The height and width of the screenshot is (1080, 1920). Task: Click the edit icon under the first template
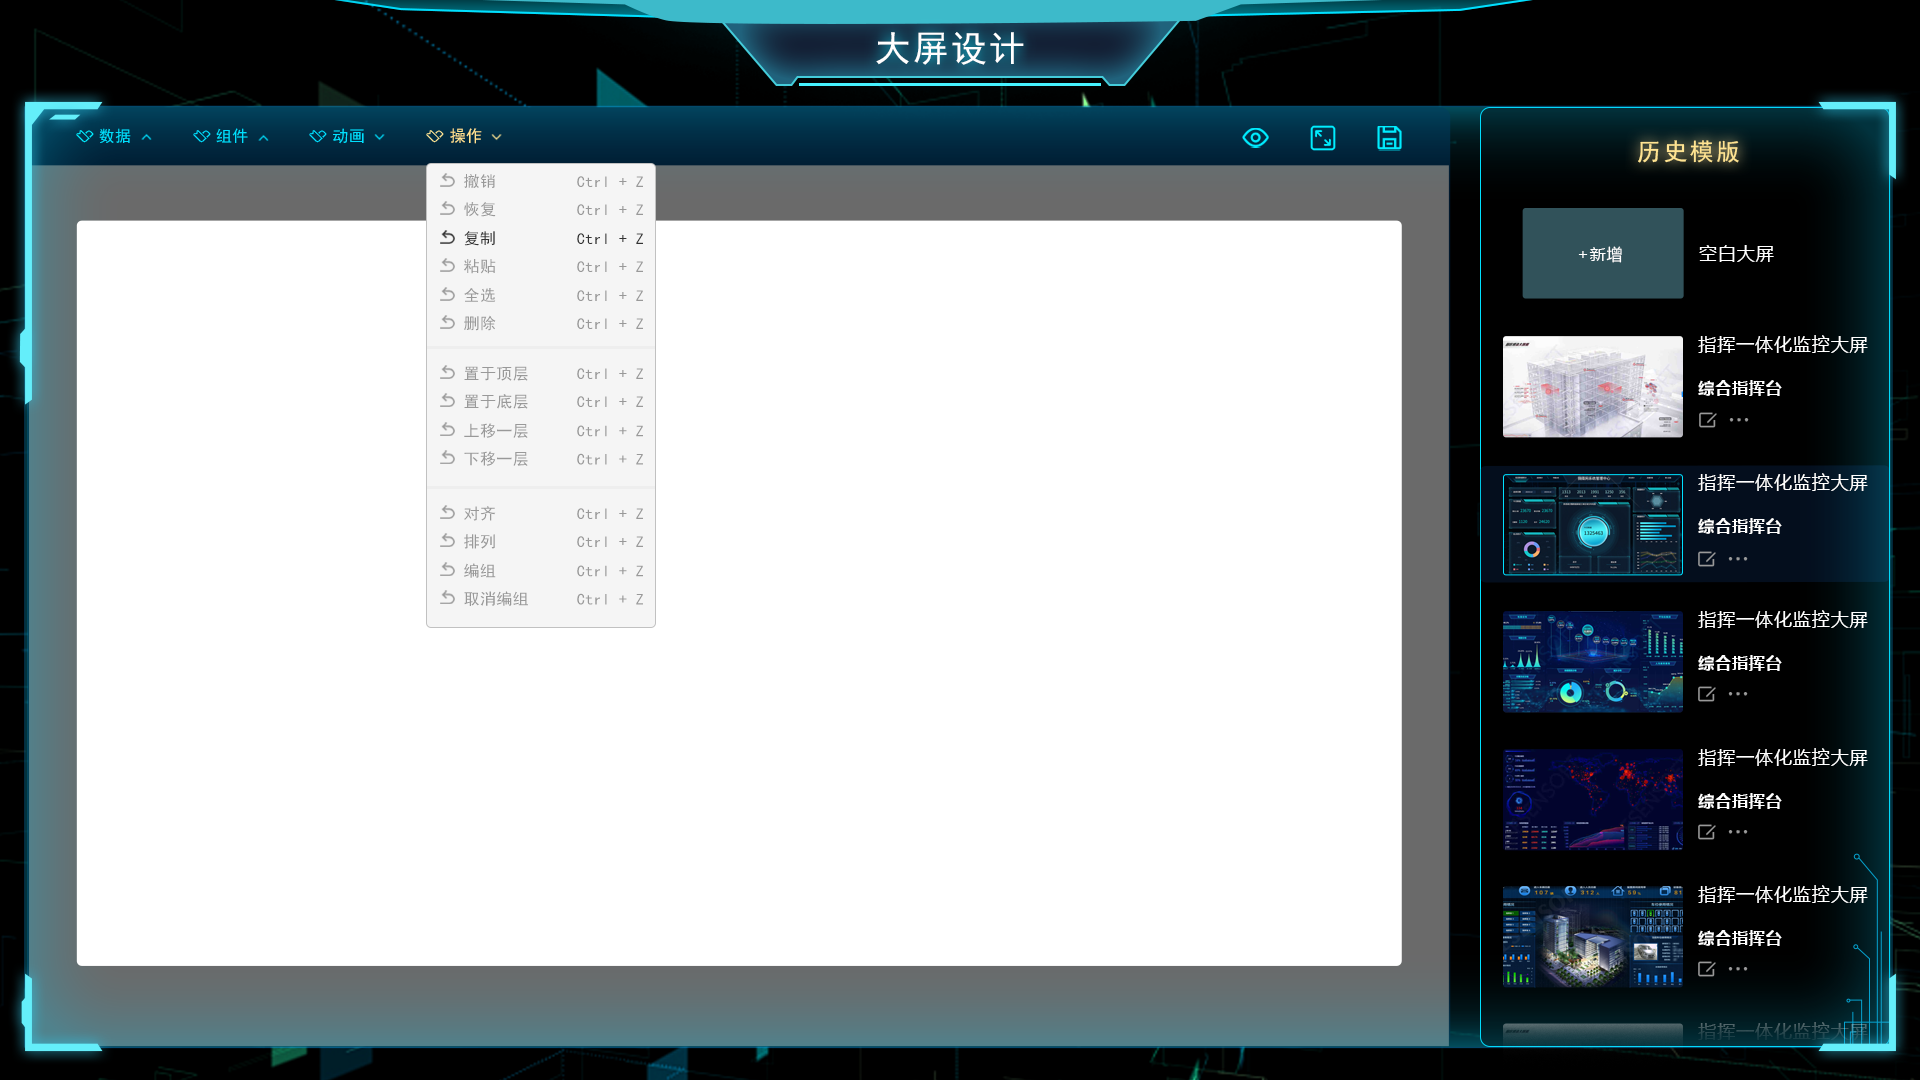click(1707, 420)
